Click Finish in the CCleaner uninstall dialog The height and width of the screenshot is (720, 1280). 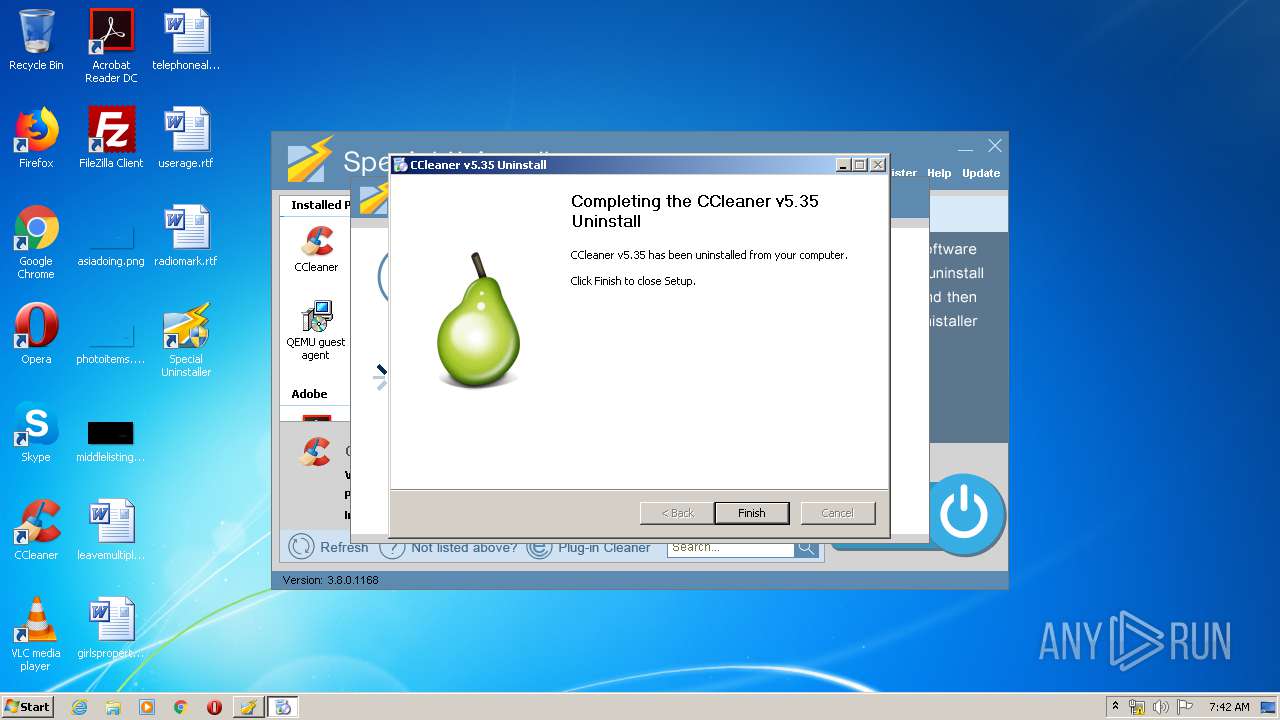pos(751,513)
